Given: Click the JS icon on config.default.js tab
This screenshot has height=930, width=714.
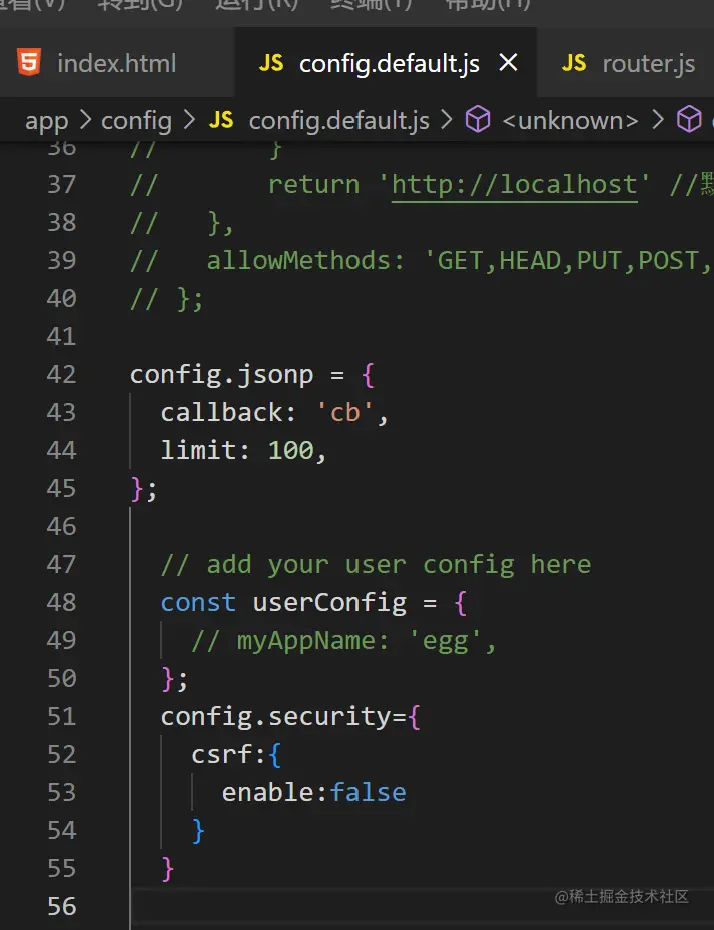Looking at the screenshot, I should tap(271, 63).
